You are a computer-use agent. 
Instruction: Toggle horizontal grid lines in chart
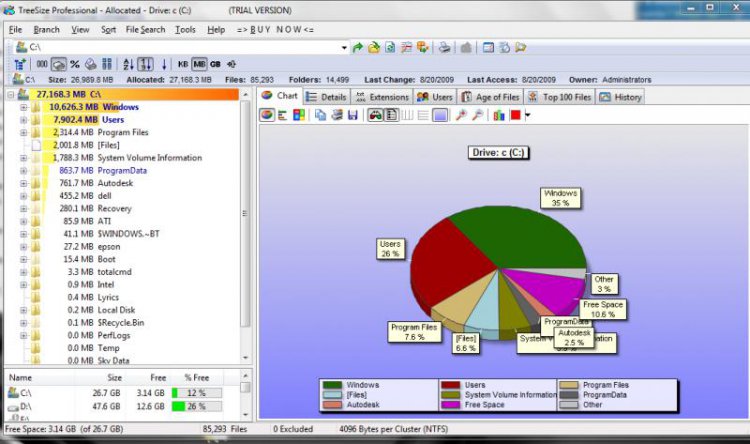pos(423,115)
